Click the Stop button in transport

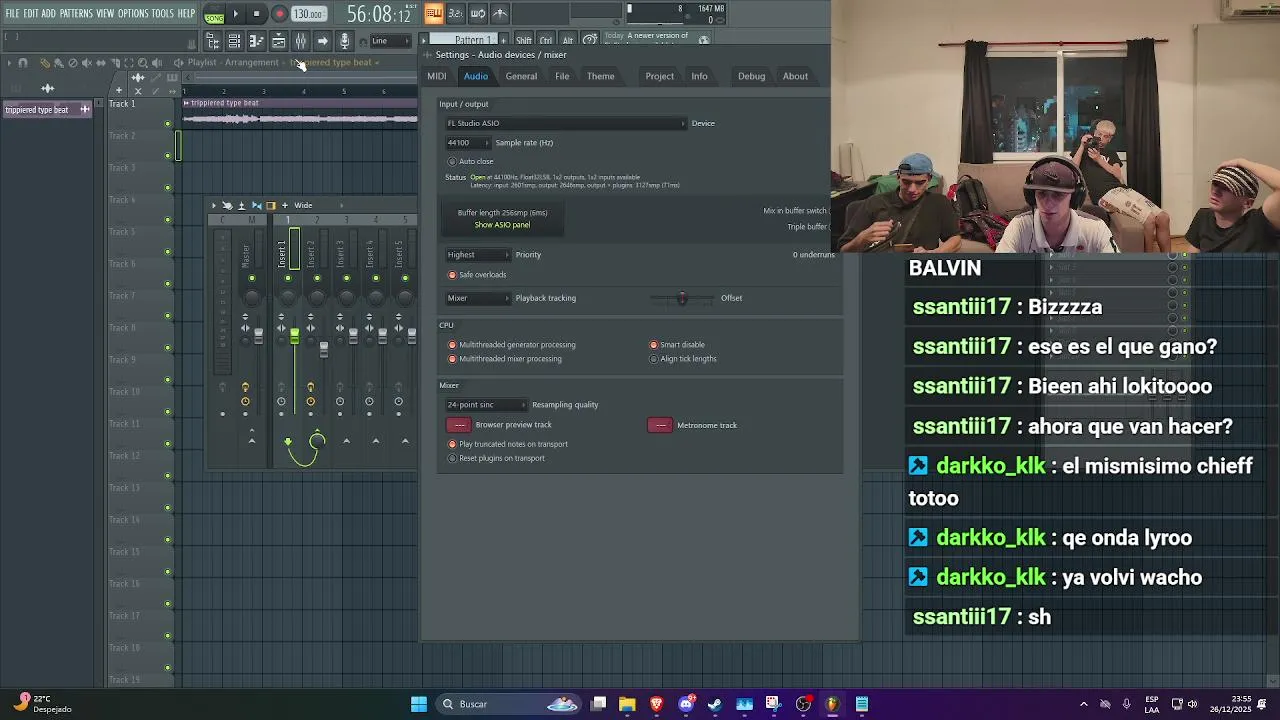[x=256, y=14]
